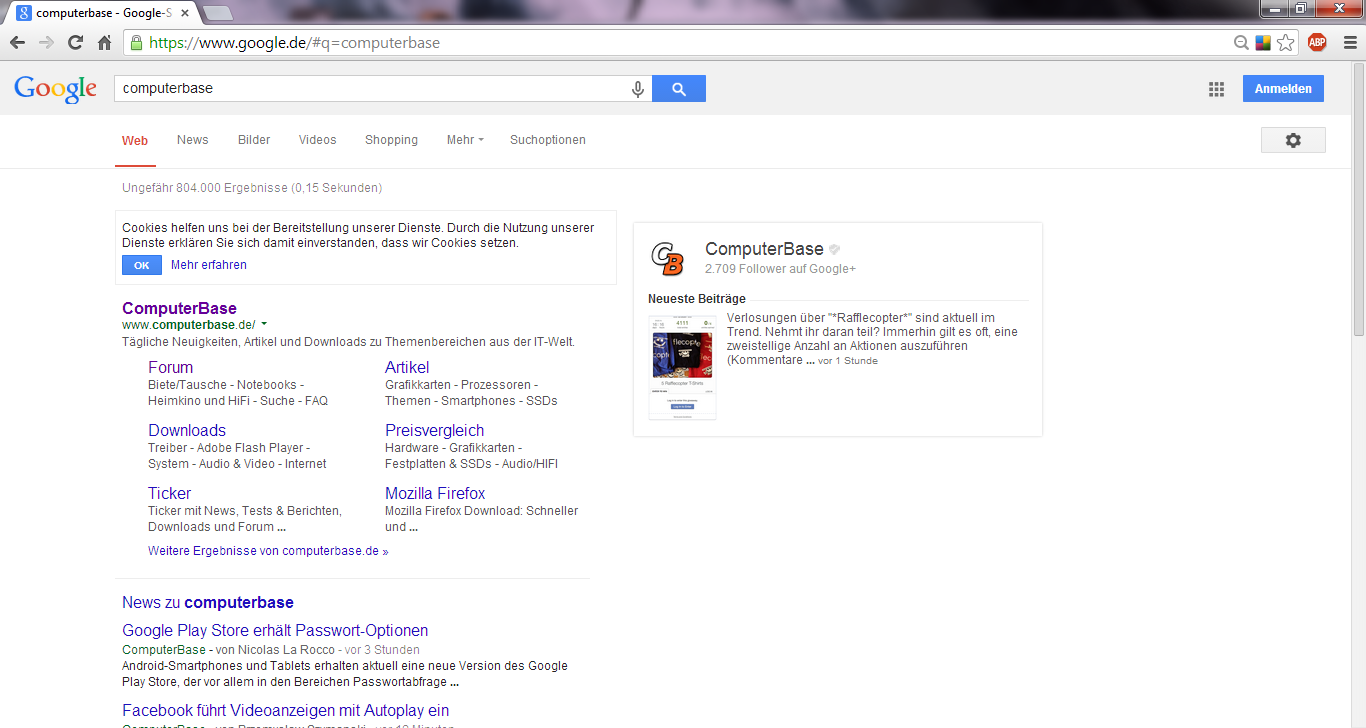Switch to the News tab
The width and height of the screenshot is (1366, 728).
click(193, 140)
